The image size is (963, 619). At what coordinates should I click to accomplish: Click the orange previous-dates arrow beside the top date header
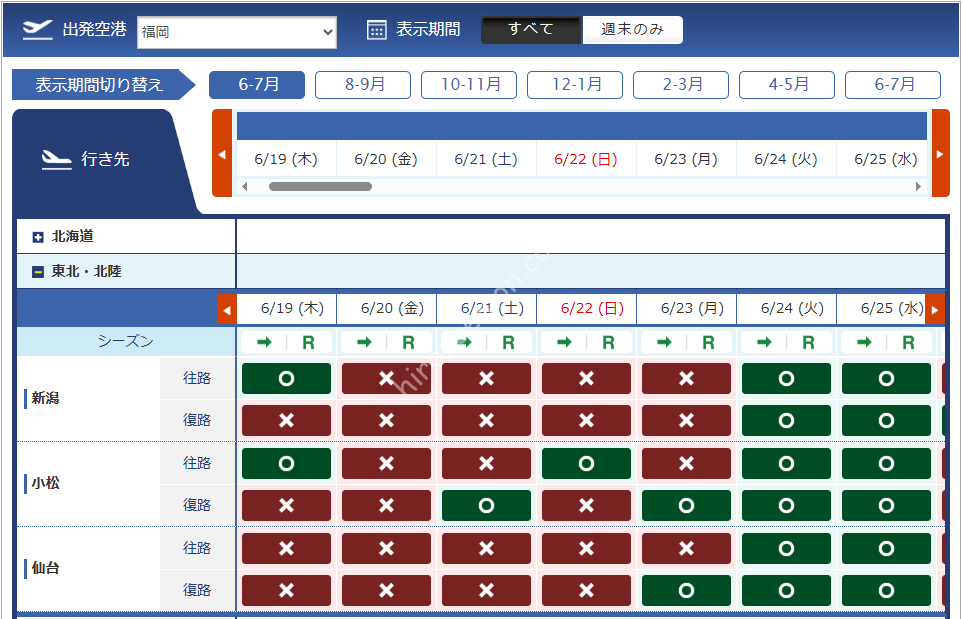click(x=222, y=154)
